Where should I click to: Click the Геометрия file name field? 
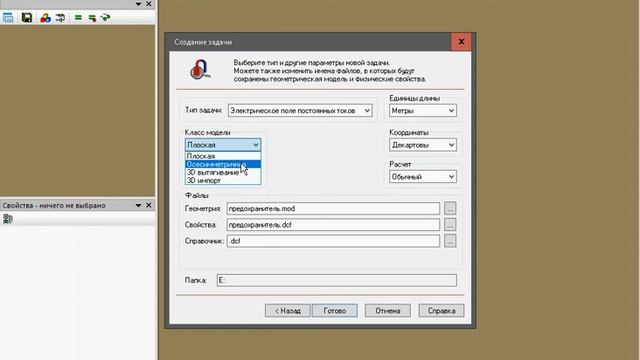click(333, 209)
